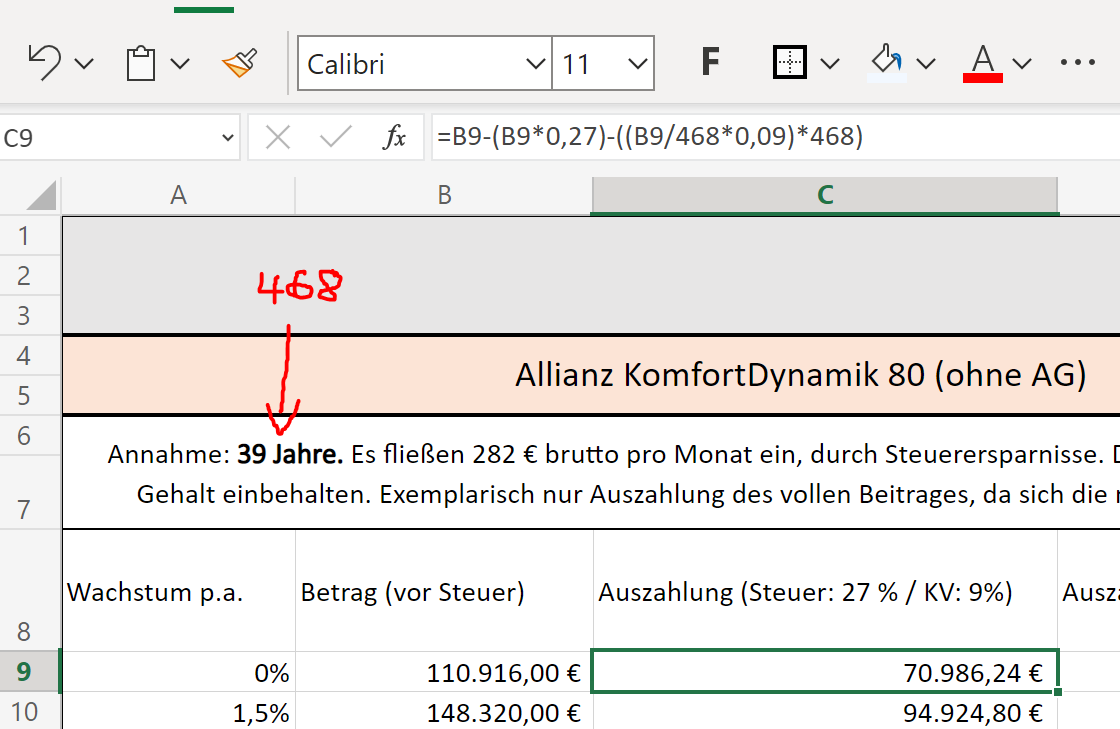Select the 'Auszahlung (Steuer: 27 % / KV: 9%)' header cell
1120x729 pixels.
click(x=825, y=590)
